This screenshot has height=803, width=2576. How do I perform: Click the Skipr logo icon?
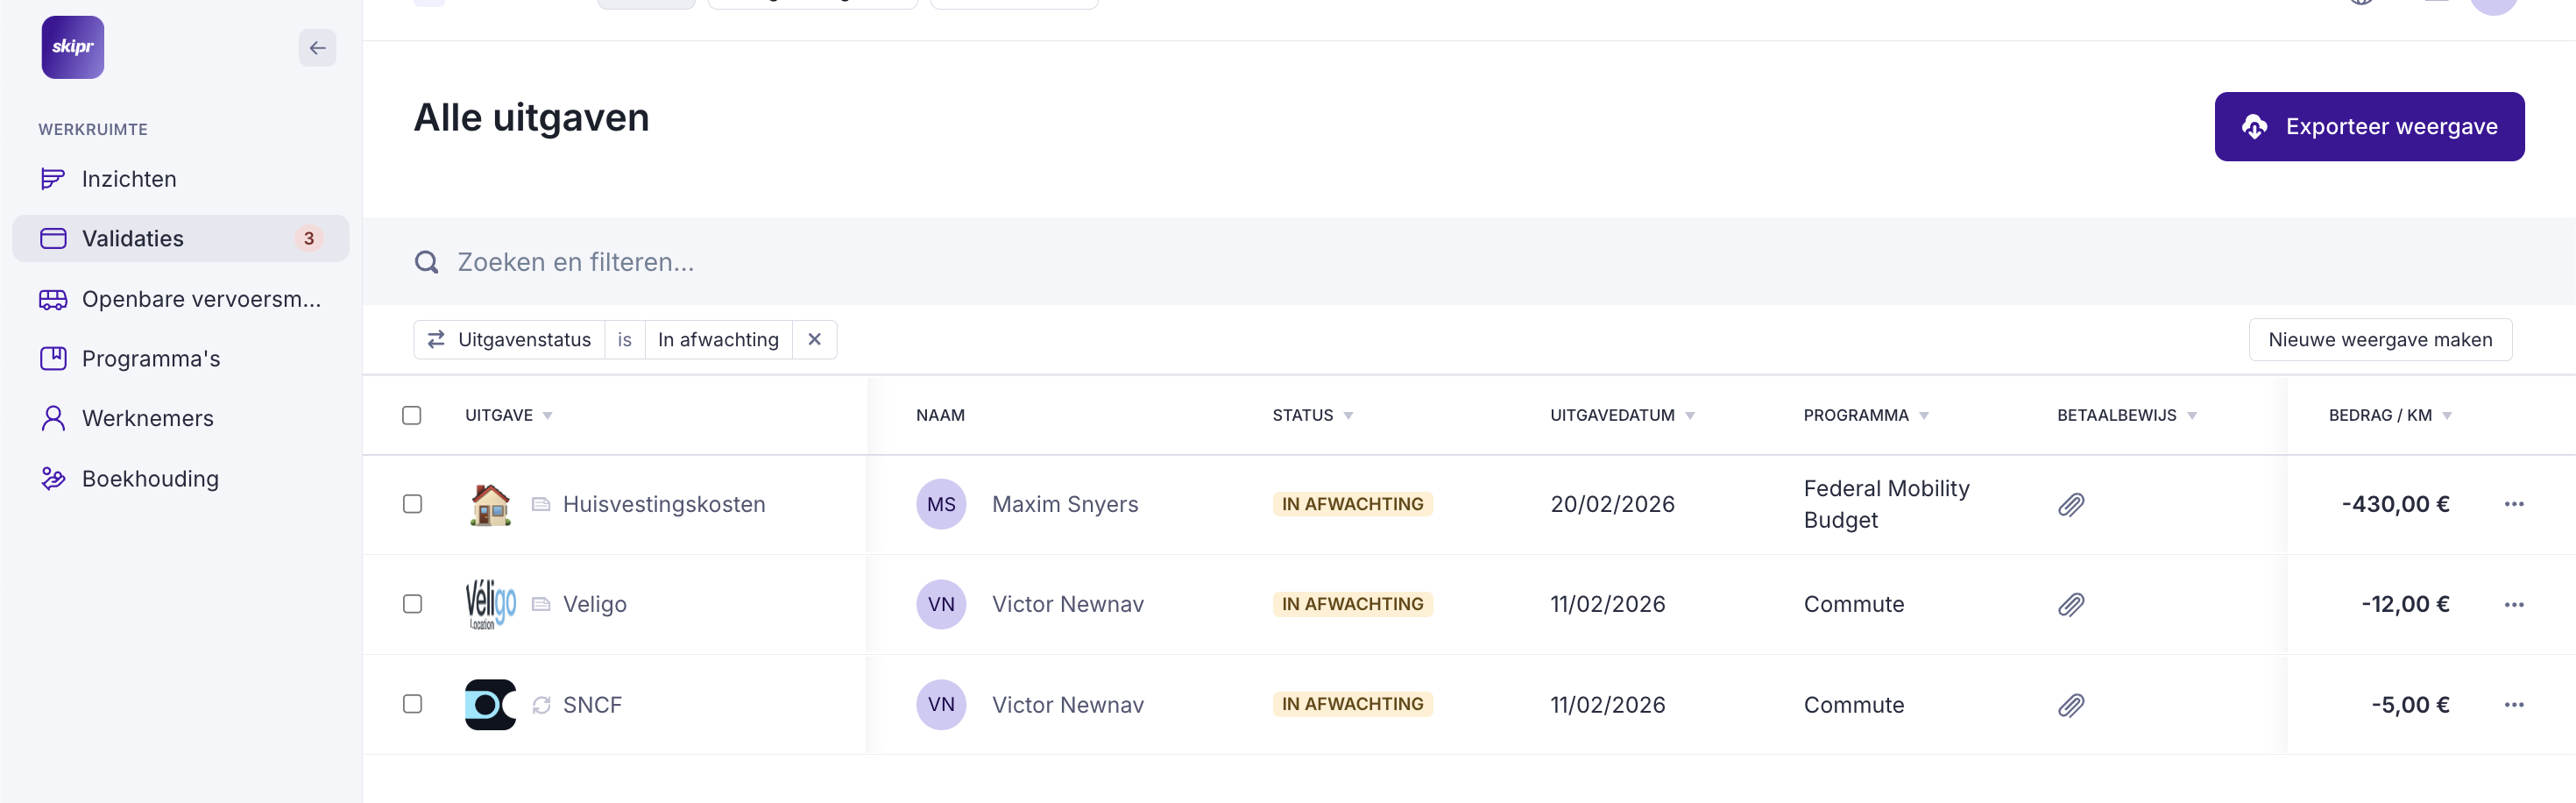[73, 47]
